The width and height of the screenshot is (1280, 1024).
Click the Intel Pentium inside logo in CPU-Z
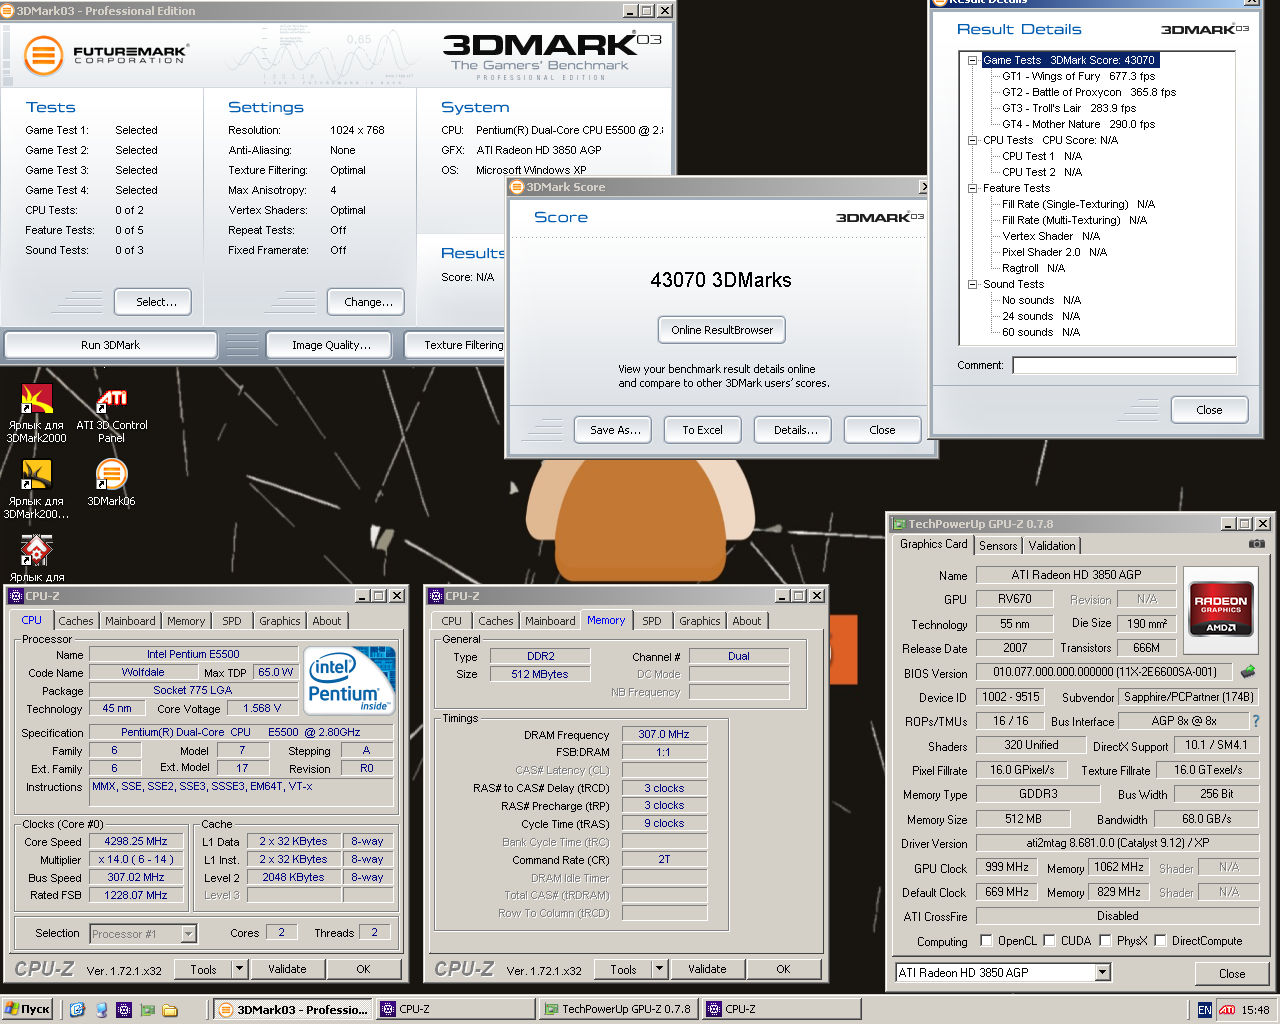point(350,682)
